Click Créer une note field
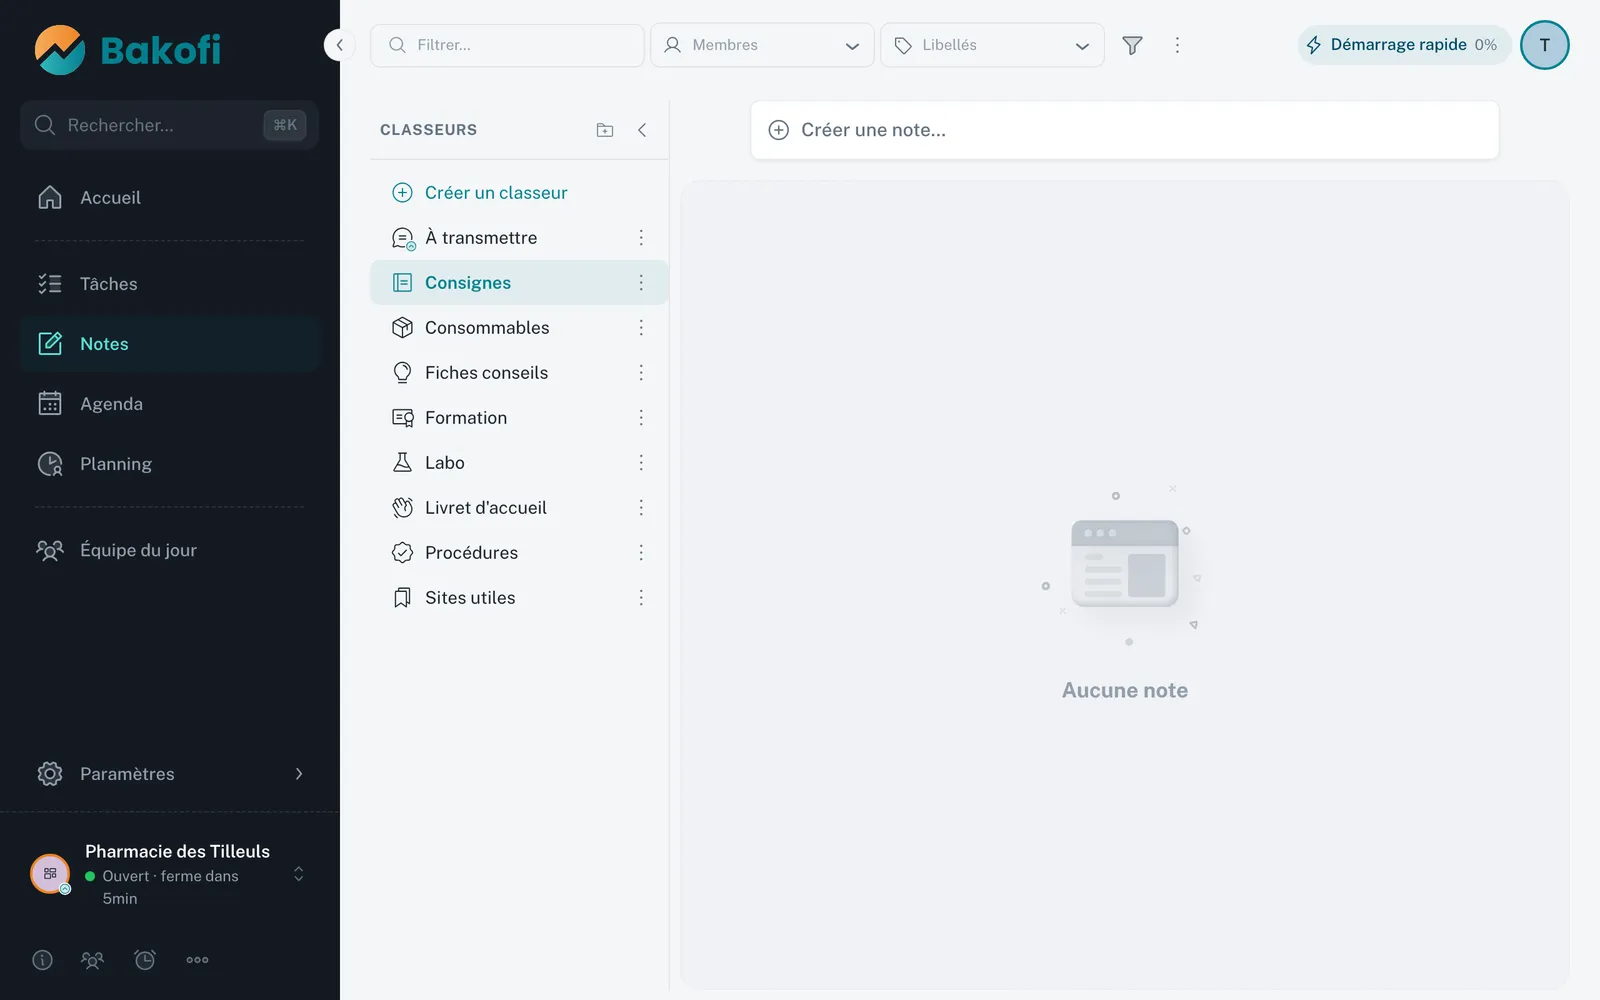The image size is (1600, 1000). (1125, 130)
